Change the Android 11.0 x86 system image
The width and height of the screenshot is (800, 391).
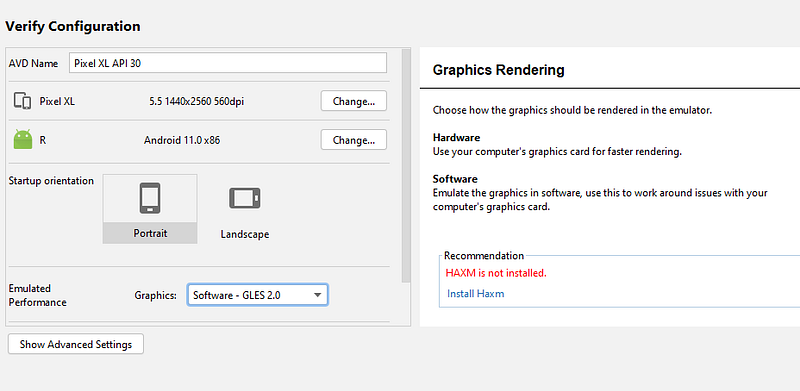point(354,140)
